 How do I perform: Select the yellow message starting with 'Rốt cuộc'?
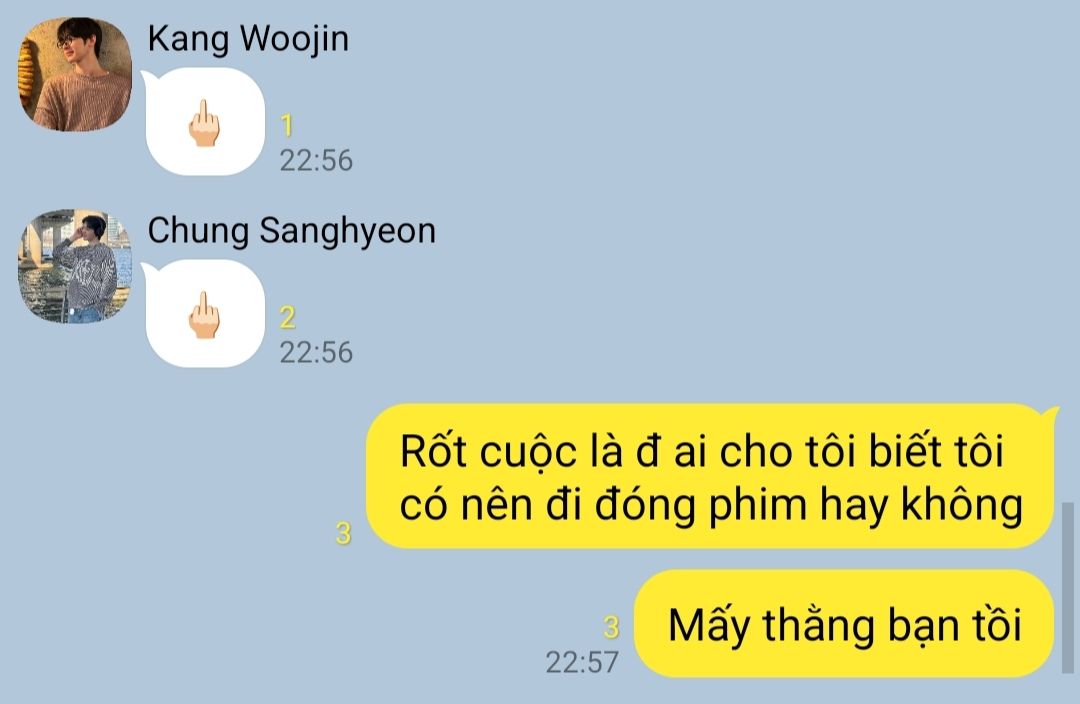point(709,477)
